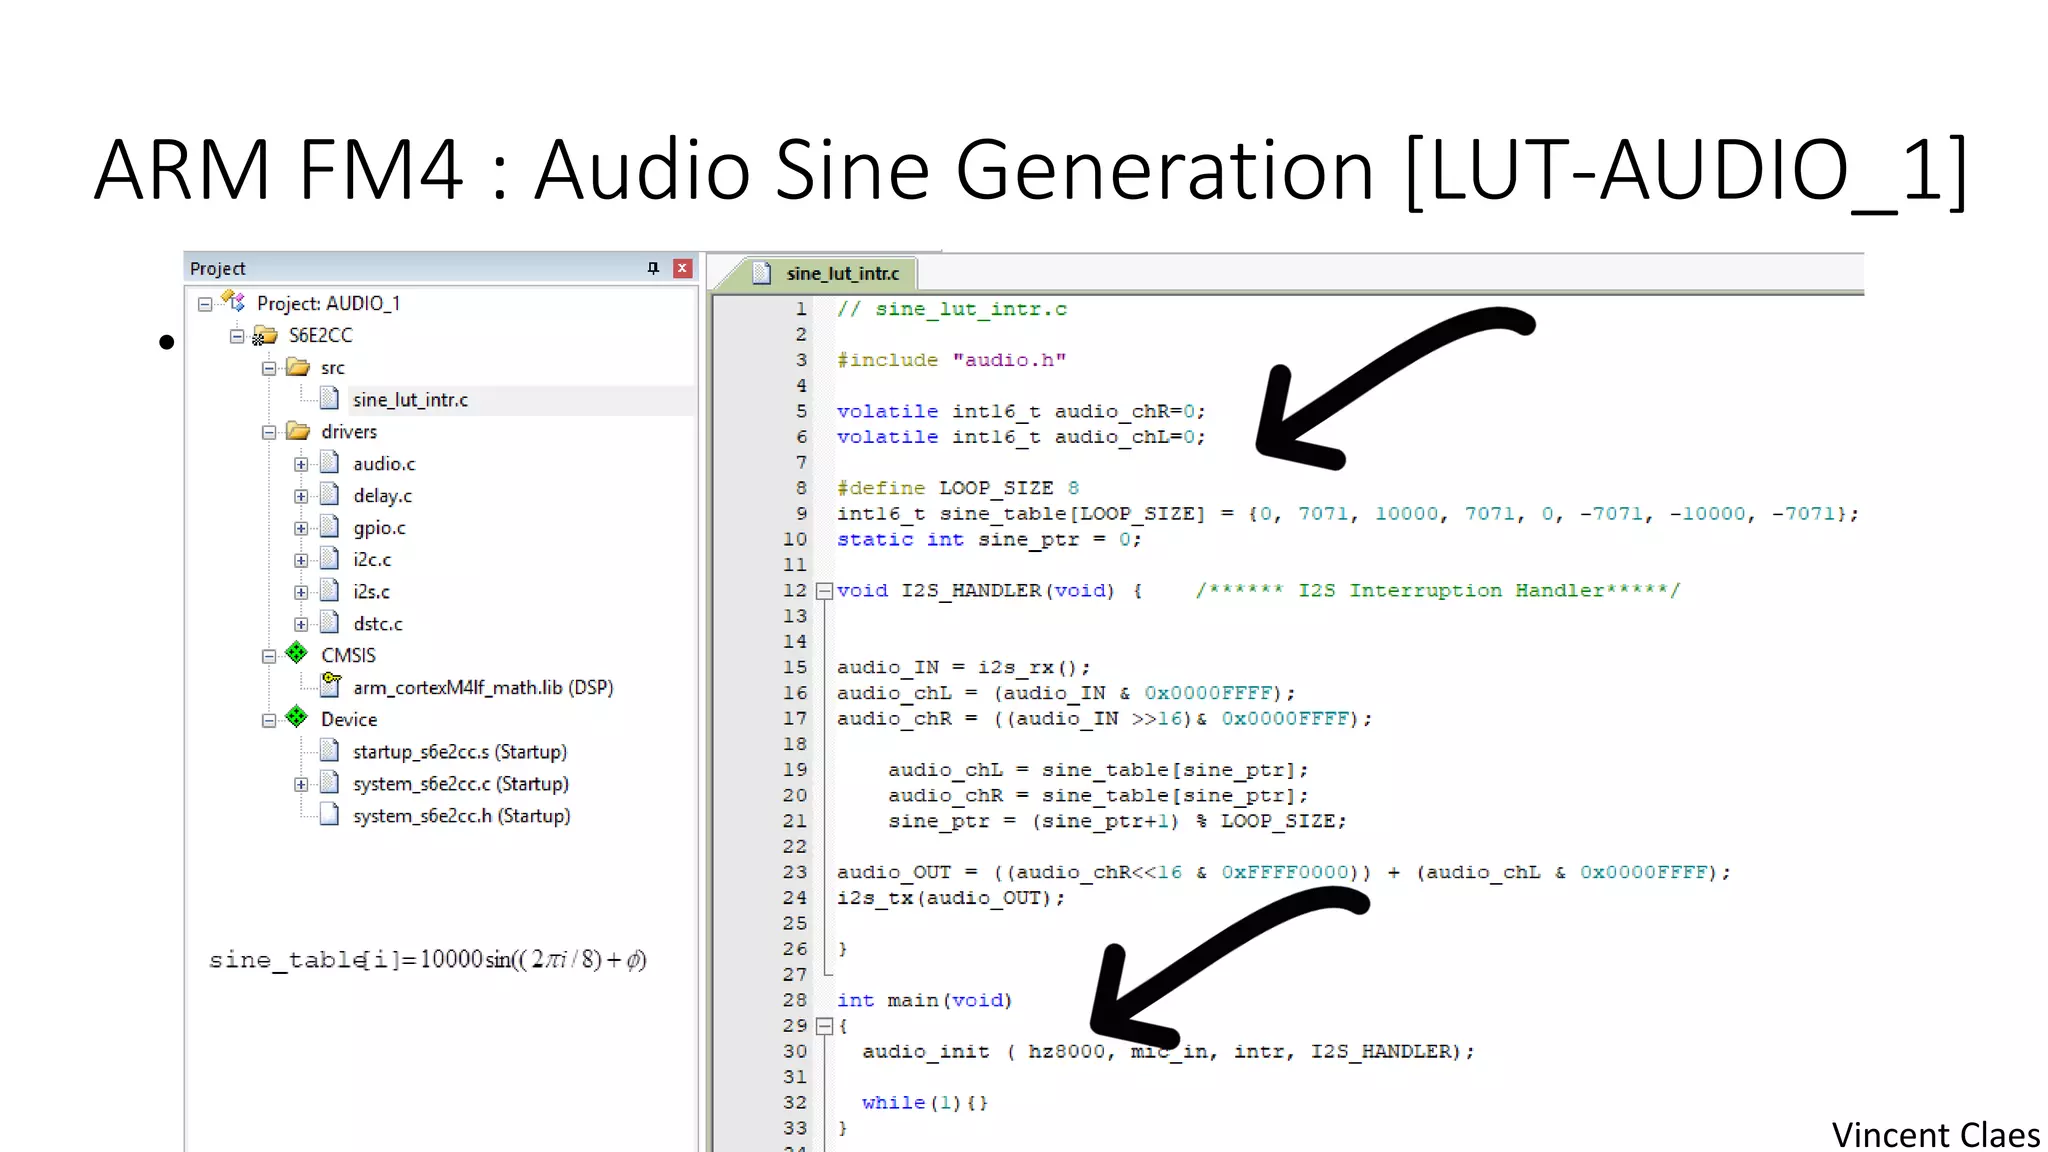
Task: Close the Project panel with the red X
Action: (683, 268)
